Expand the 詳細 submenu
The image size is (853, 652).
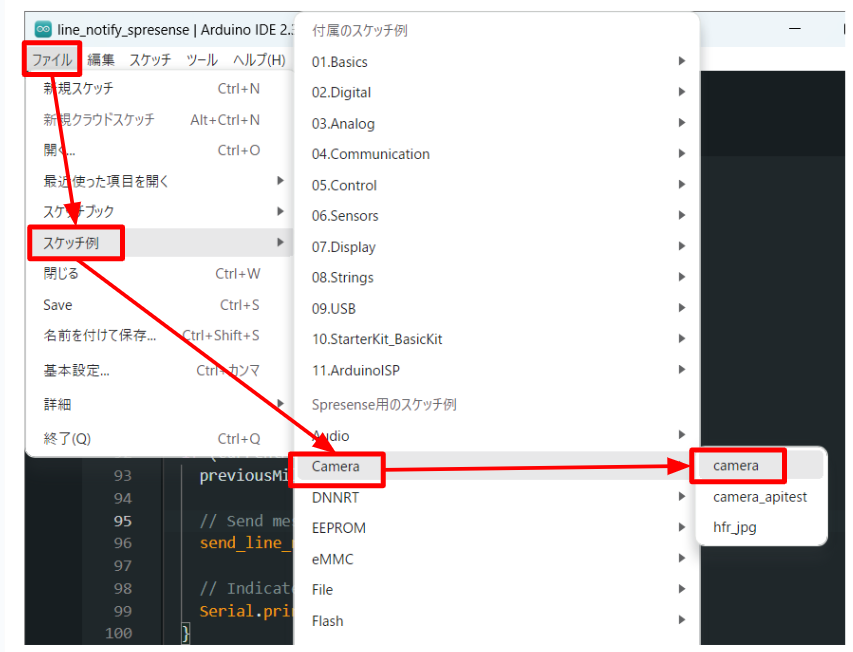57,405
